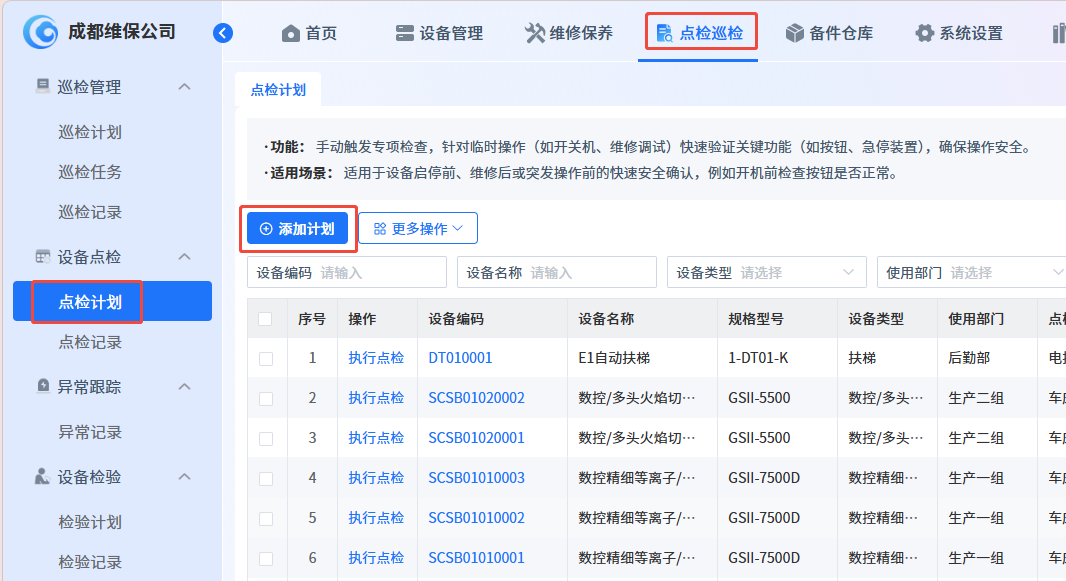The image size is (1066, 581).
Task: Click the 备件仓库 box icon
Action: pos(795,33)
